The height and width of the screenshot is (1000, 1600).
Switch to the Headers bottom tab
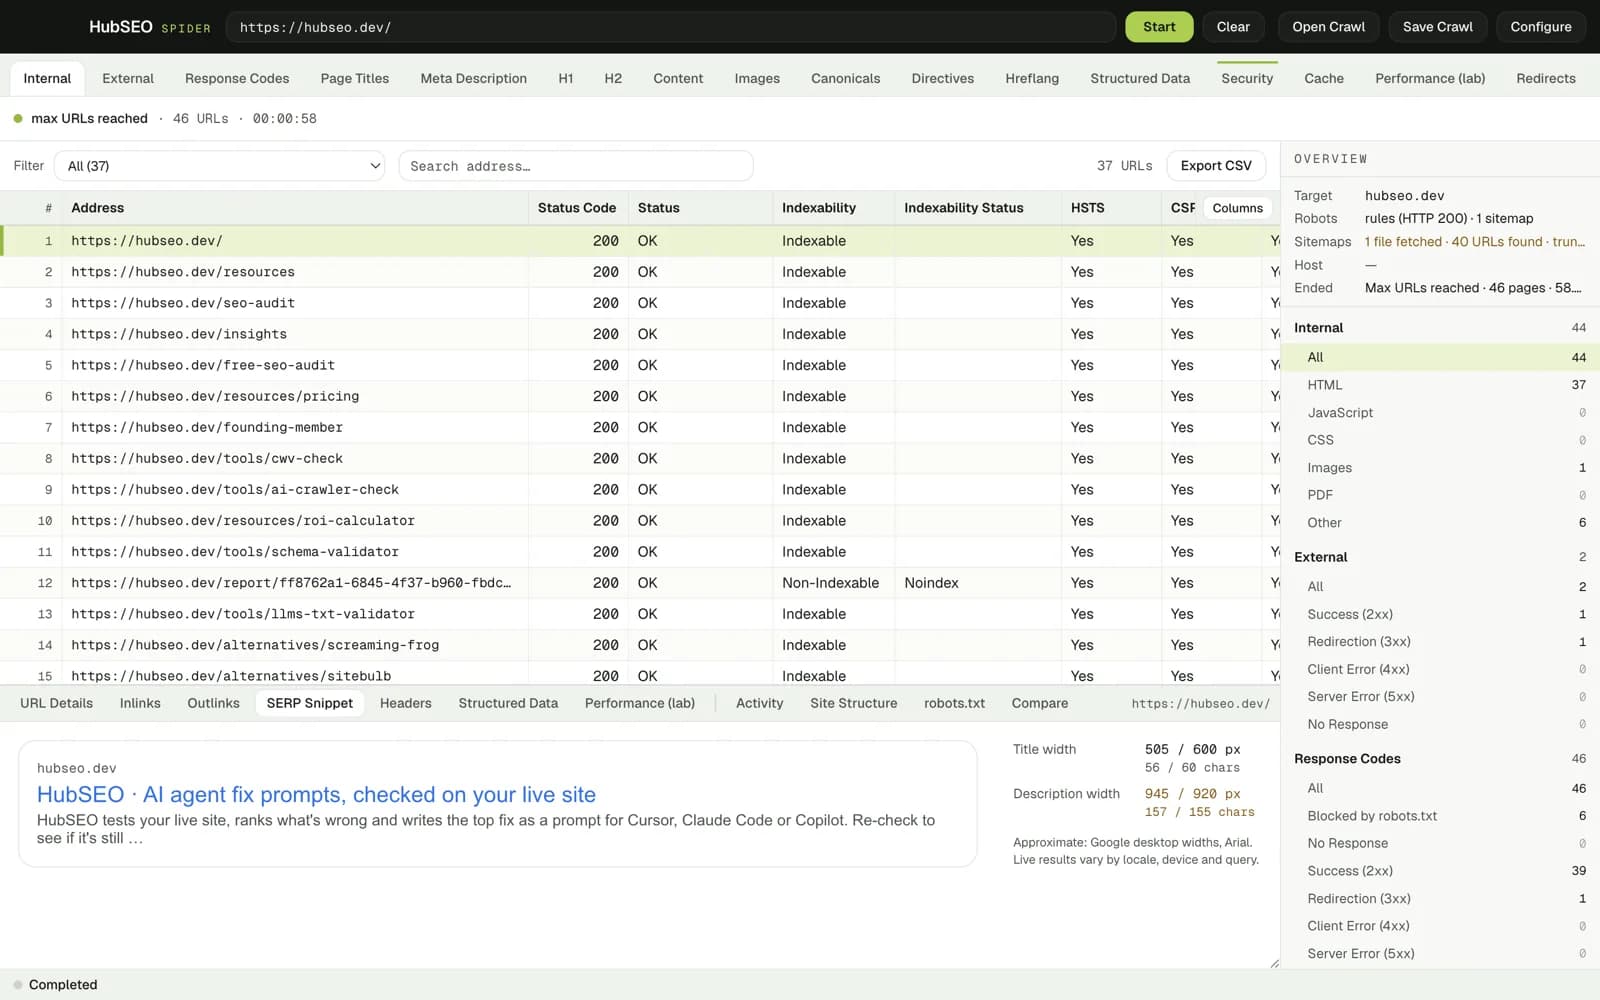pos(405,703)
